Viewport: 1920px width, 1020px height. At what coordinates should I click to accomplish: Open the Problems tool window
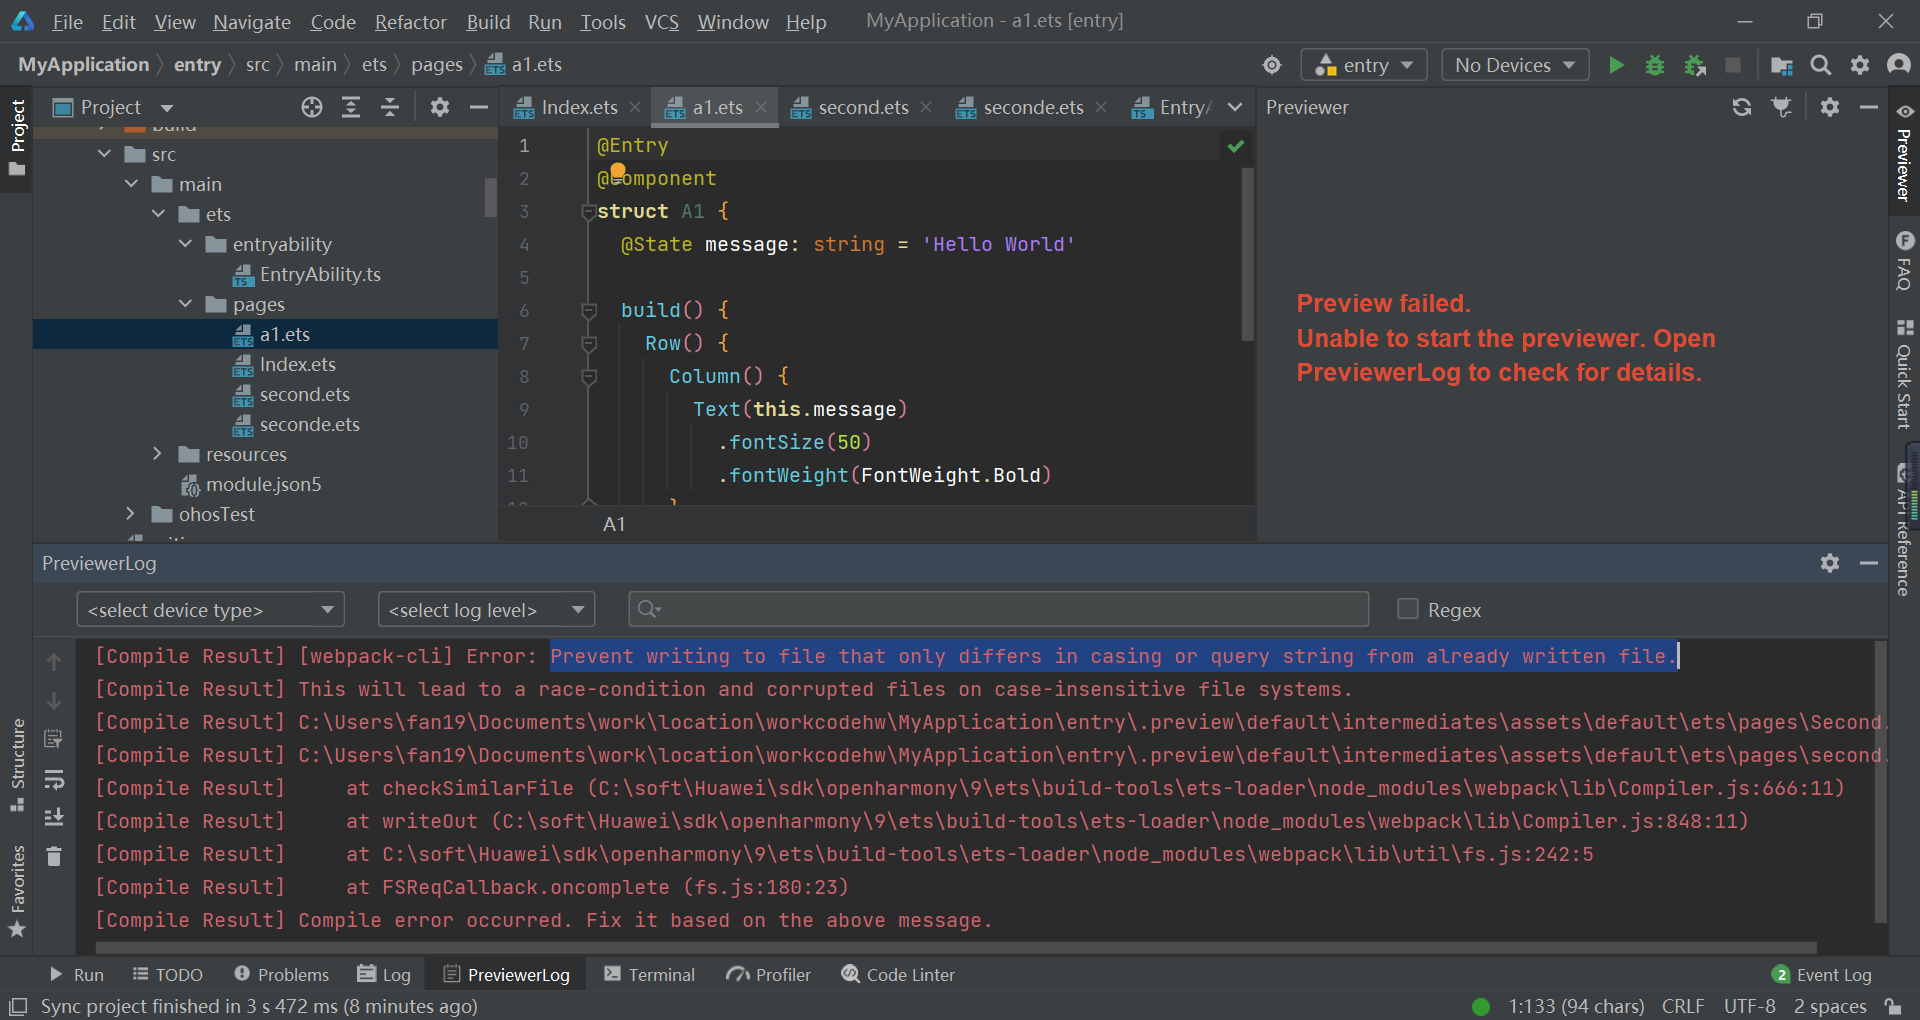point(282,974)
